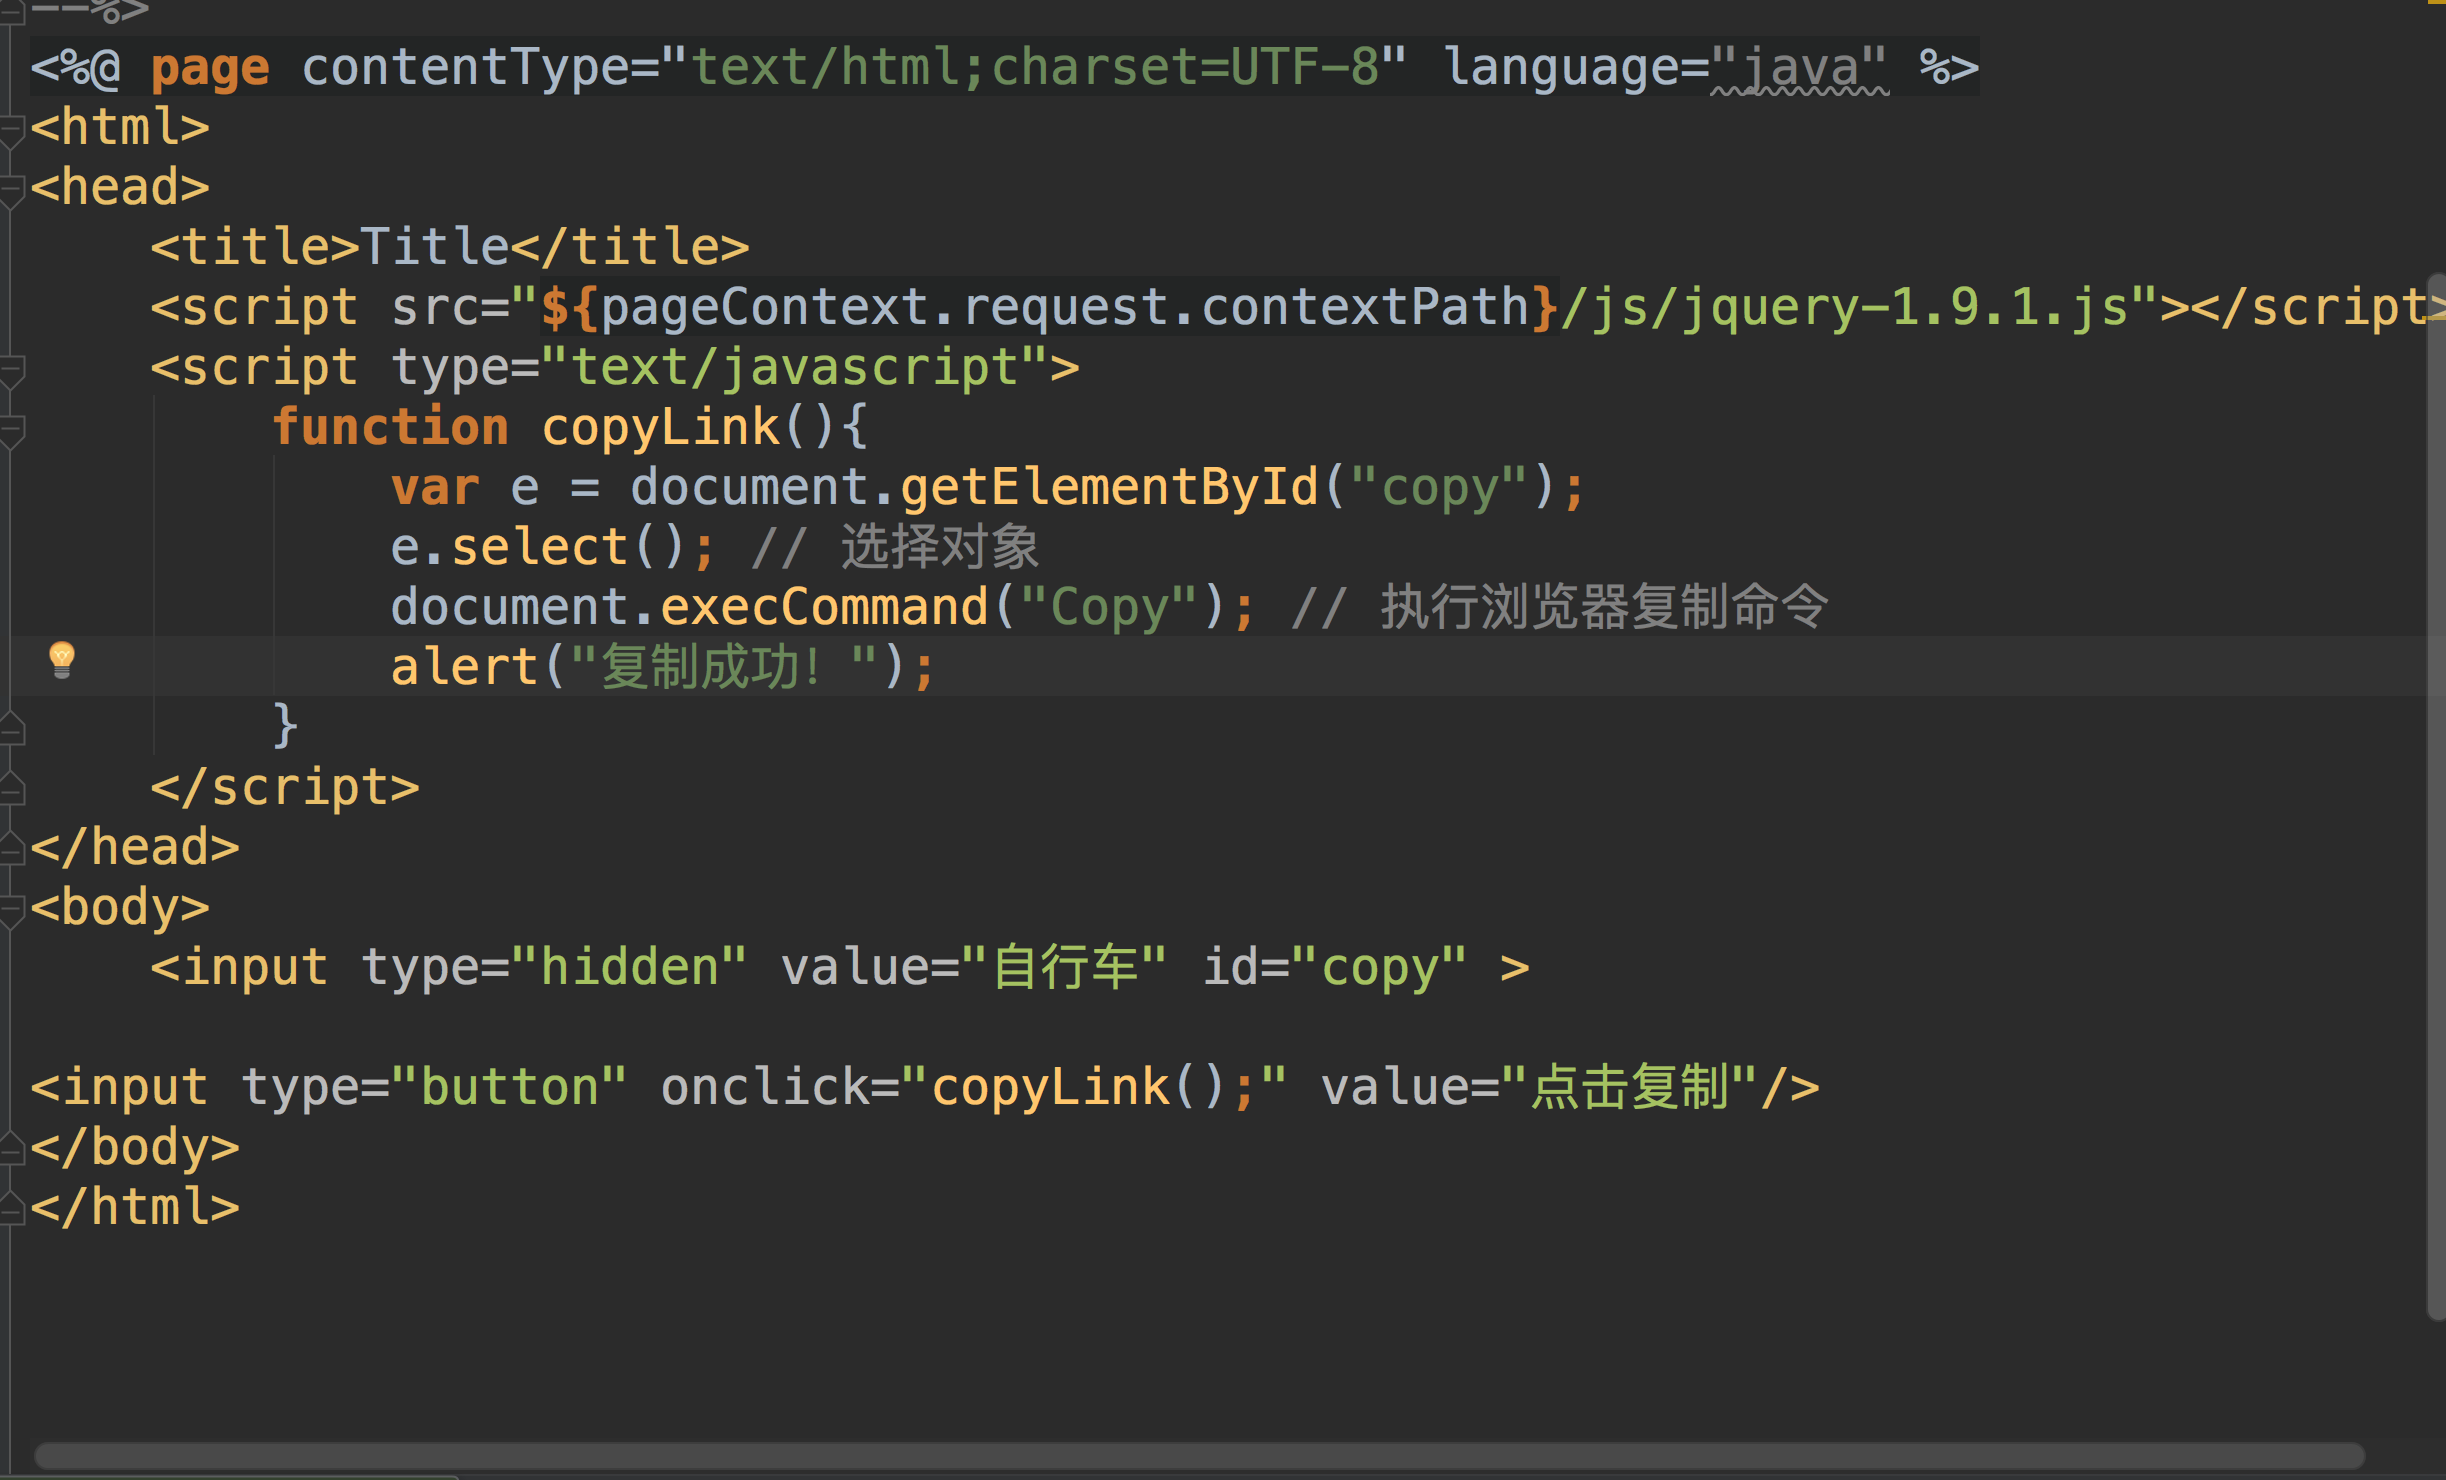
Task: Click fold-end marker beside </script>
Action: coord(12,789)
